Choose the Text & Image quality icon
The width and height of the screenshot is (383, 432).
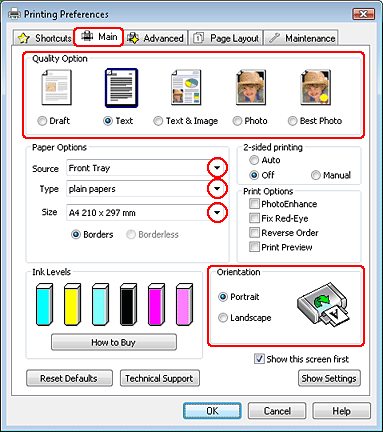point(186,87)
